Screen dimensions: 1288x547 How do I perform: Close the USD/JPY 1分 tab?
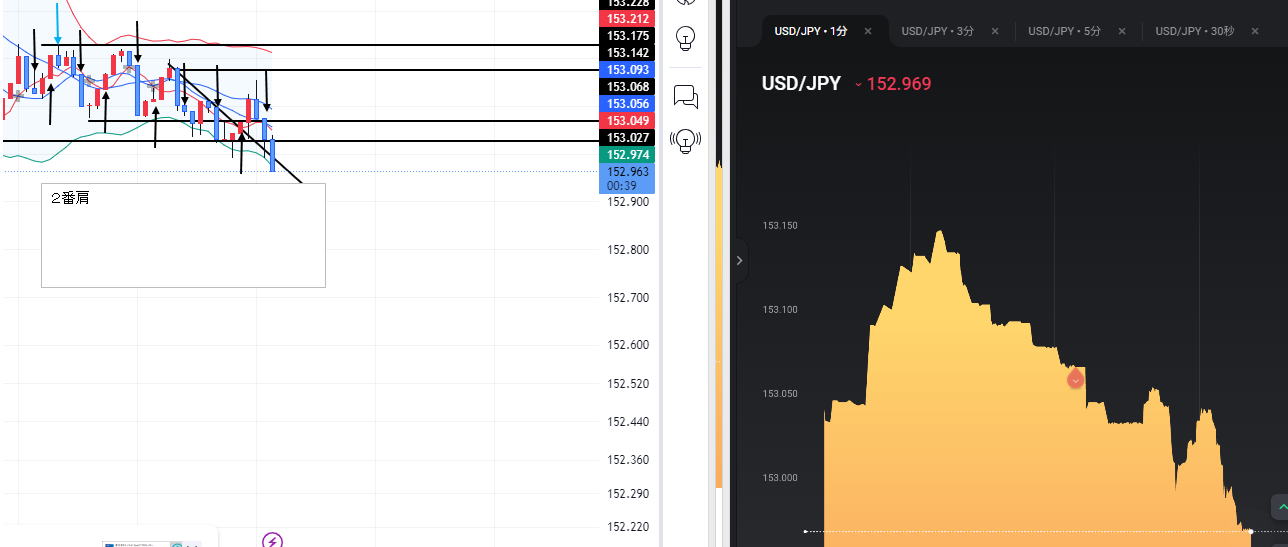(868, 31)
